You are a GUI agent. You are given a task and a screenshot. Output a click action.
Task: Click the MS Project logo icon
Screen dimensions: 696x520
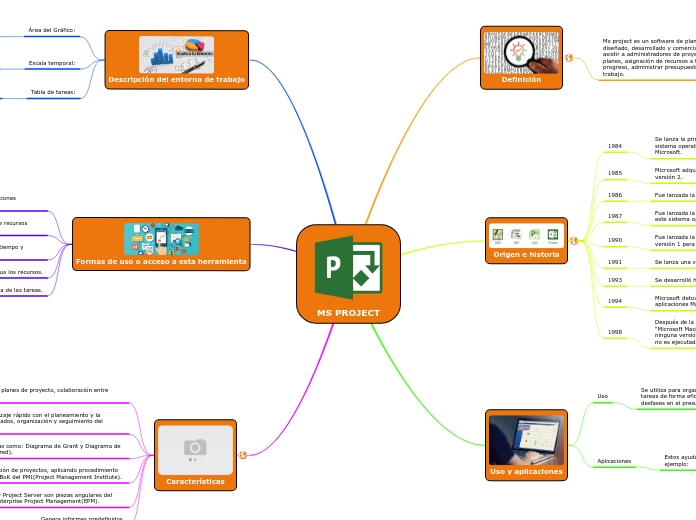[x=348, y=268]
